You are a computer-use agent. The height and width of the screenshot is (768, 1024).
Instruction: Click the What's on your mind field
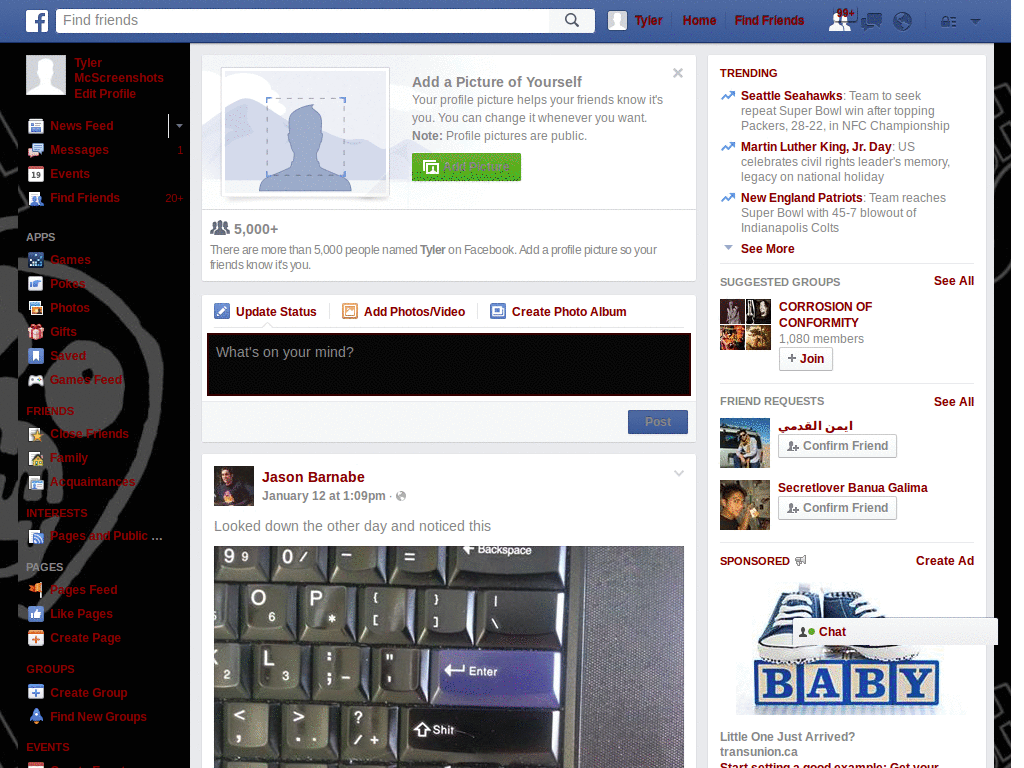449,364
